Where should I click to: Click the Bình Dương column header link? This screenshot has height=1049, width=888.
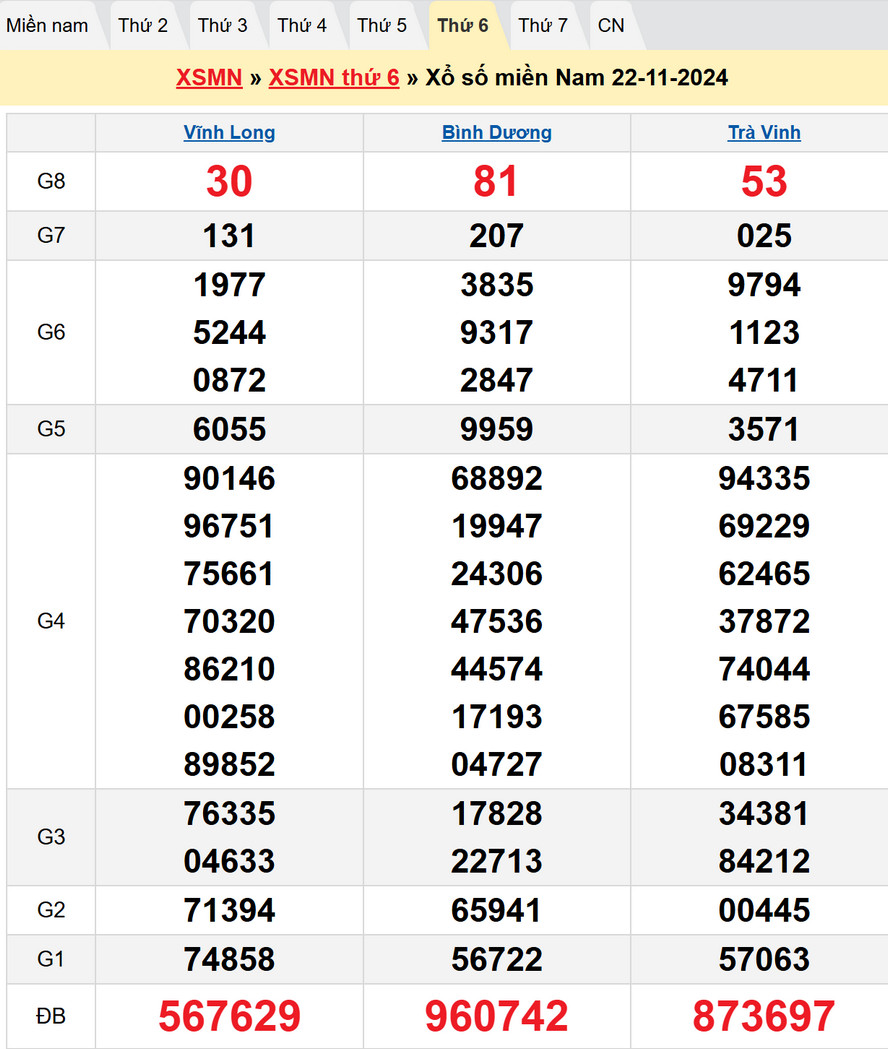(496, 133)
